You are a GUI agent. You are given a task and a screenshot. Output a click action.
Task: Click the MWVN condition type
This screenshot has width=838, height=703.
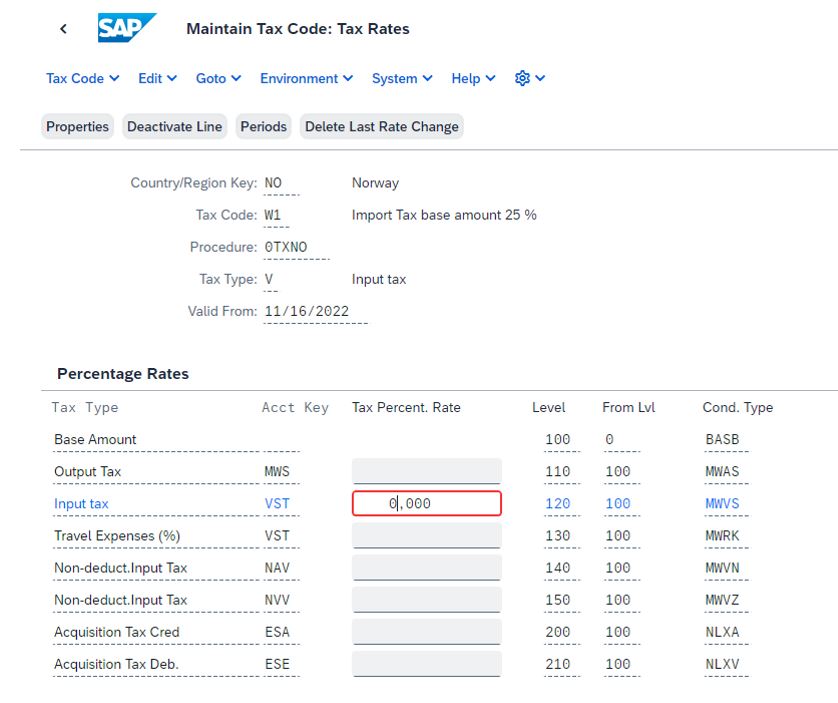click(722, 568)
